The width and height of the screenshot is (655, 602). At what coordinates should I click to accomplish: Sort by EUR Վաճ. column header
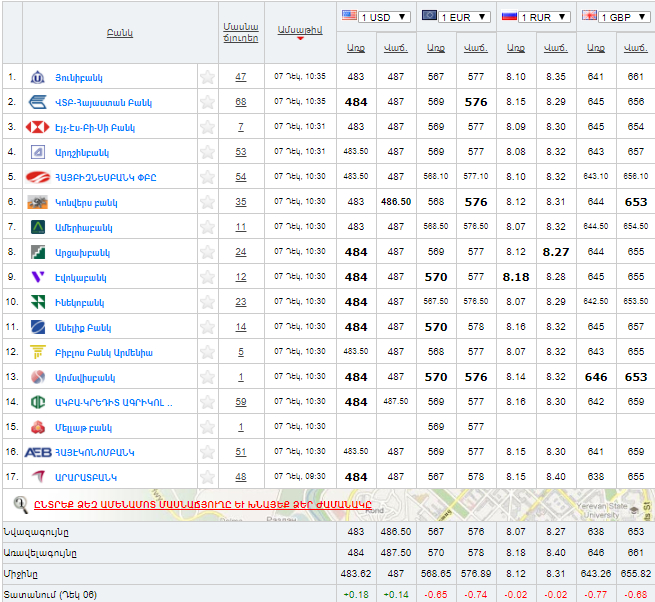click(476, 48)
